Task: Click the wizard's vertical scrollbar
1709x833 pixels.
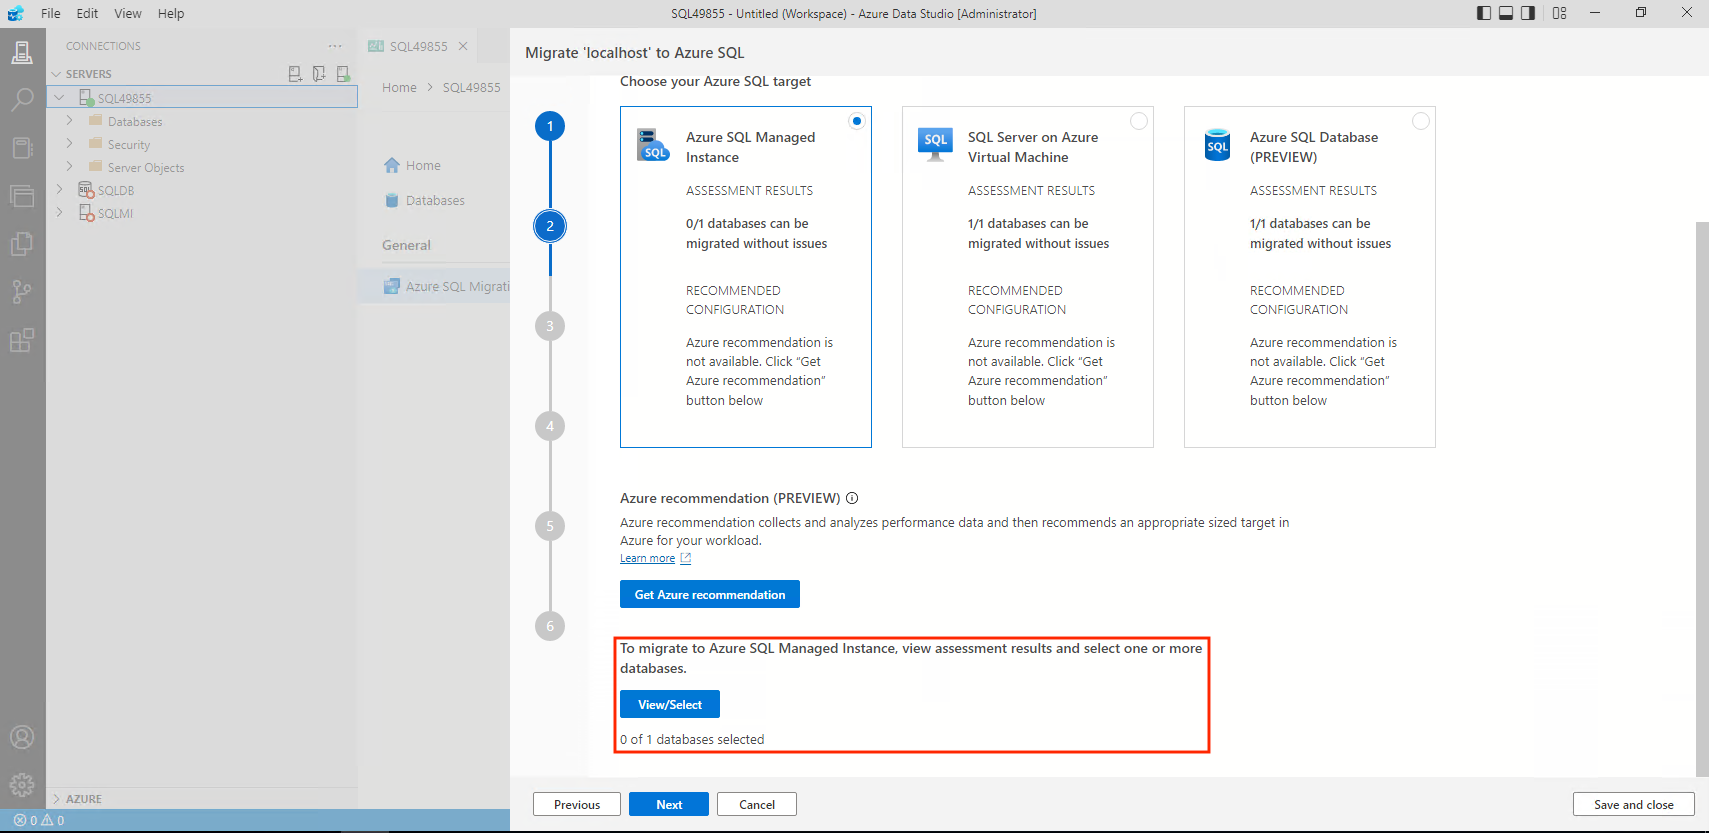Action: click(1701, 498)
